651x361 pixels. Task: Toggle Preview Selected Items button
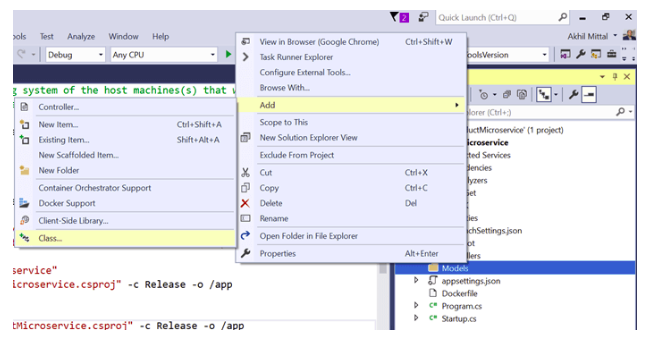click(x=589, y=95)
